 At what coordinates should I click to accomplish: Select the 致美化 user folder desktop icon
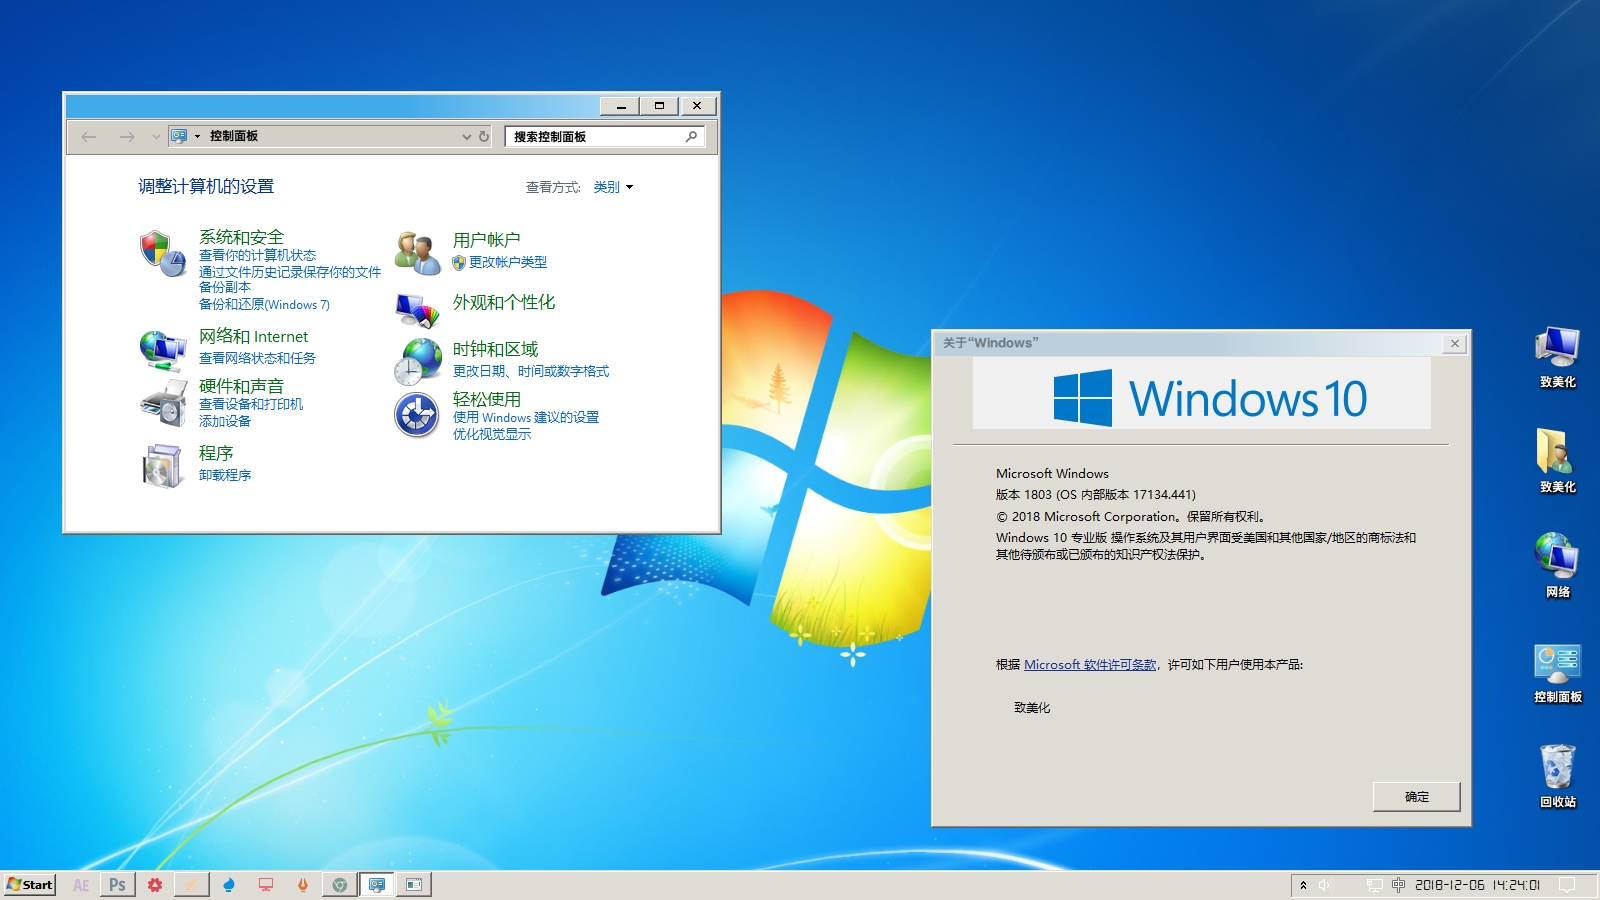(1557, 461)
